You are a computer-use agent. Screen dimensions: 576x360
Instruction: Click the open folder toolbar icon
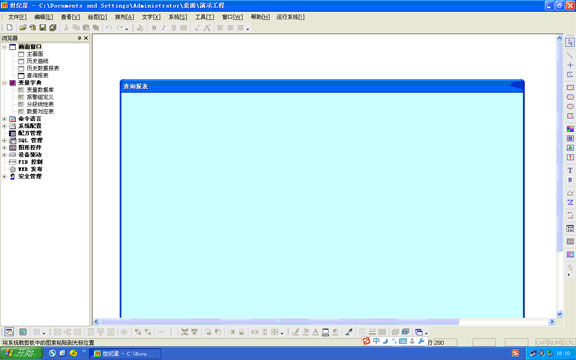[23, 28]
